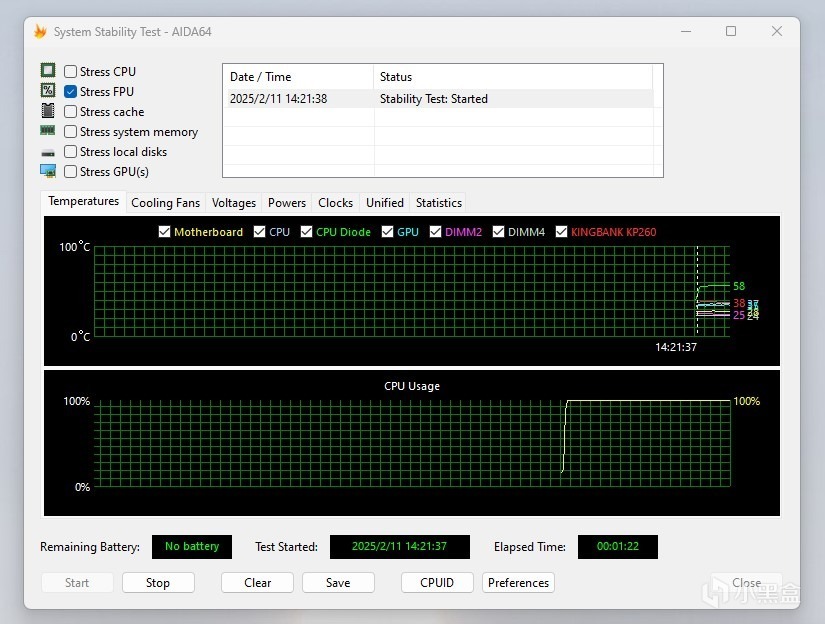Image resolution: width=825 pixels, height=624 pixels.
Task: Toggle the Motherboard temperature graph checkbox
Action: tap(164, 232)
